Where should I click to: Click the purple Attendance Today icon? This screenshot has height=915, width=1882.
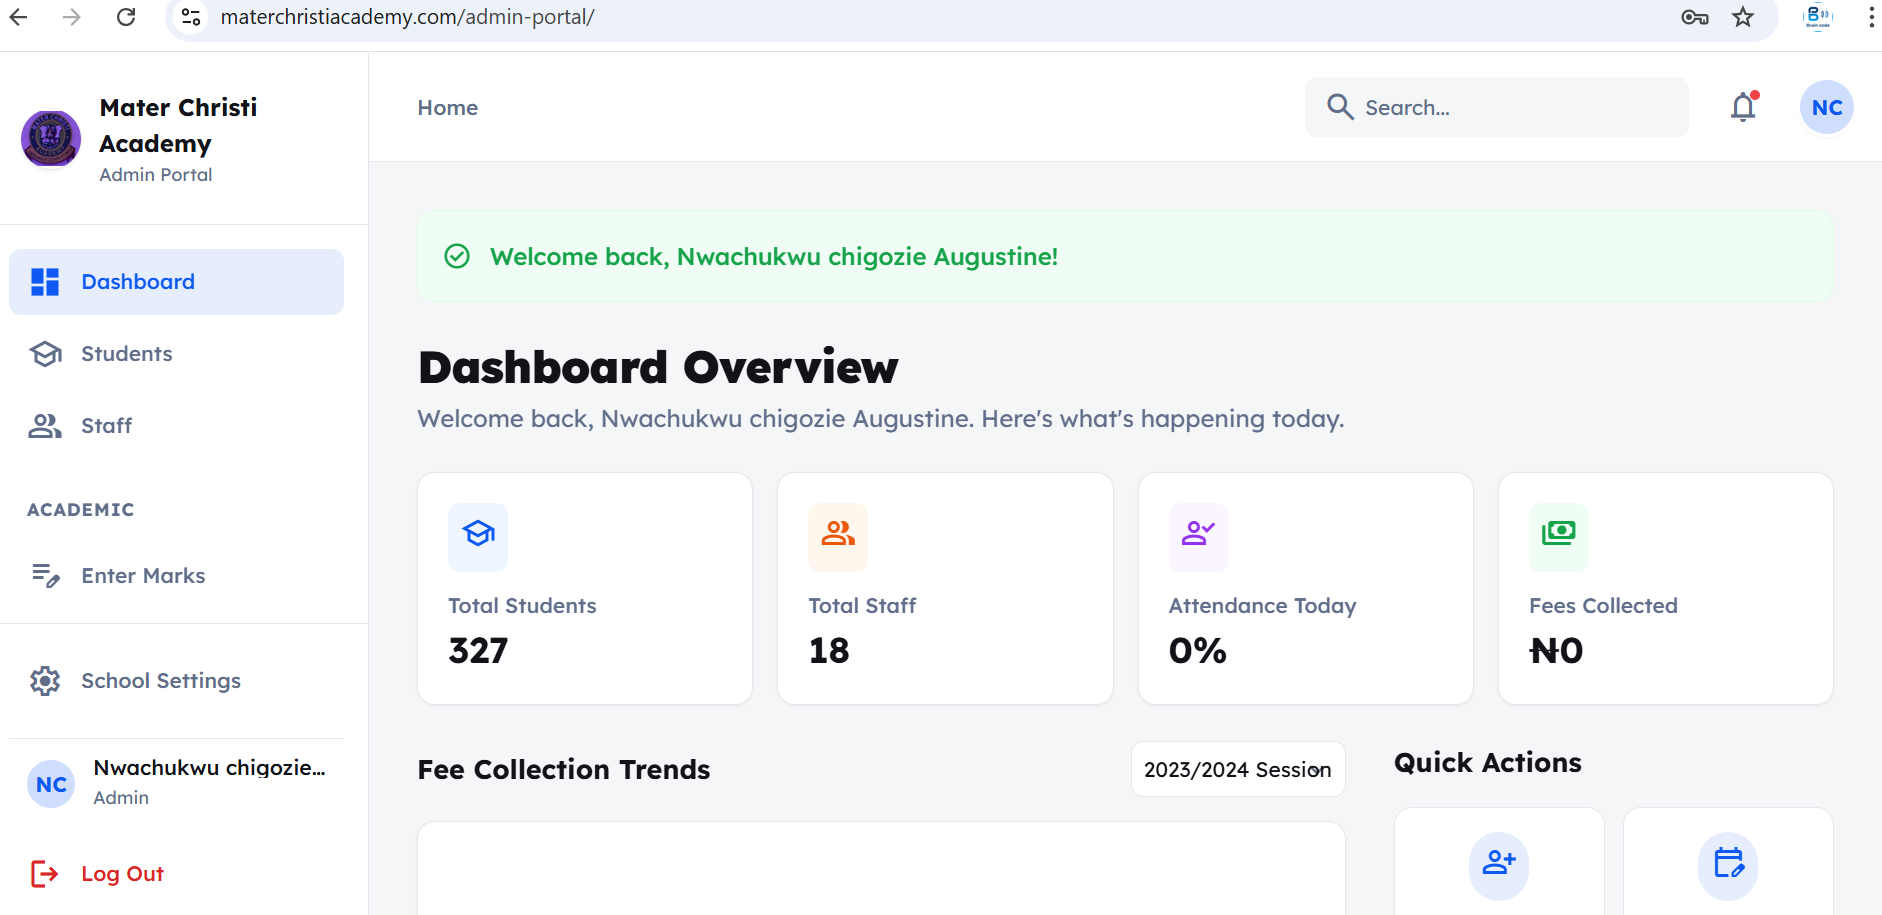(1198, 535)
